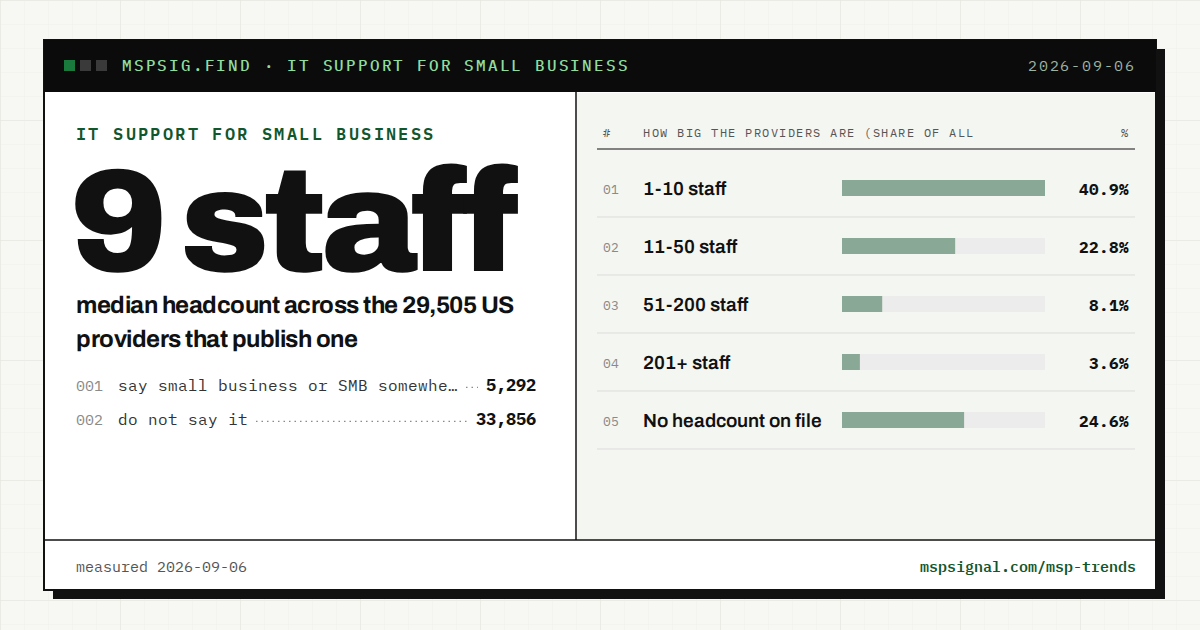Viewport: 1200px width, 630px height.
Task: Click the green square in the header
Action: pos(70,66)
